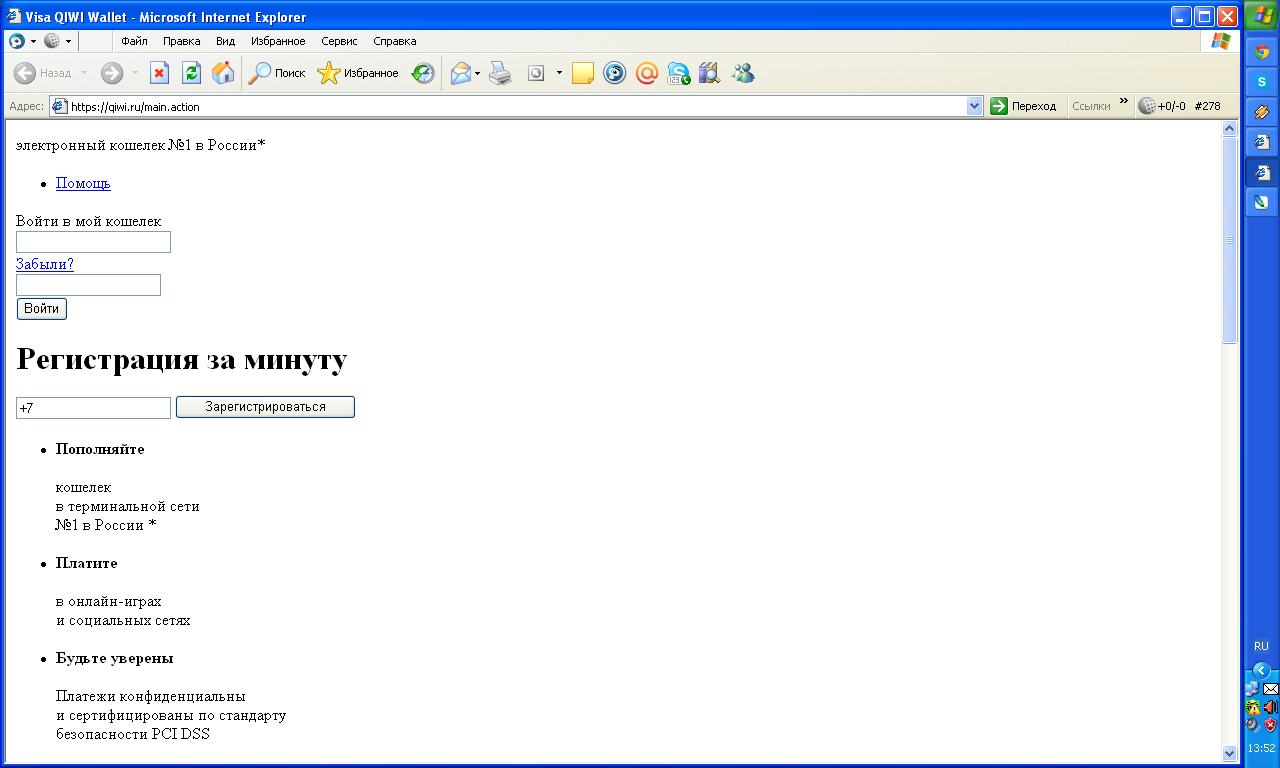
Task: Open the address bar URL dropdown
Action: point(975,106)
